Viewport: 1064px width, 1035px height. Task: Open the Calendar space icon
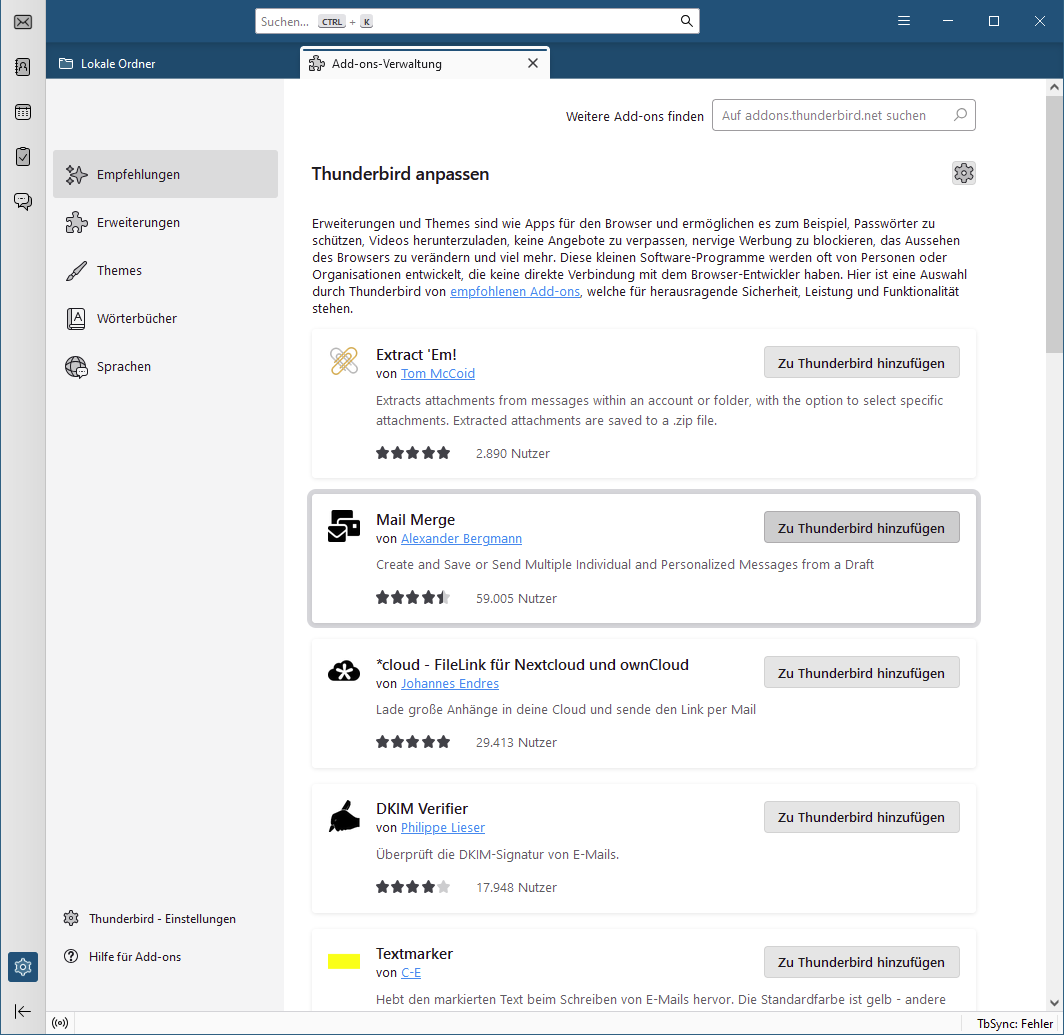tap(22, 112)
